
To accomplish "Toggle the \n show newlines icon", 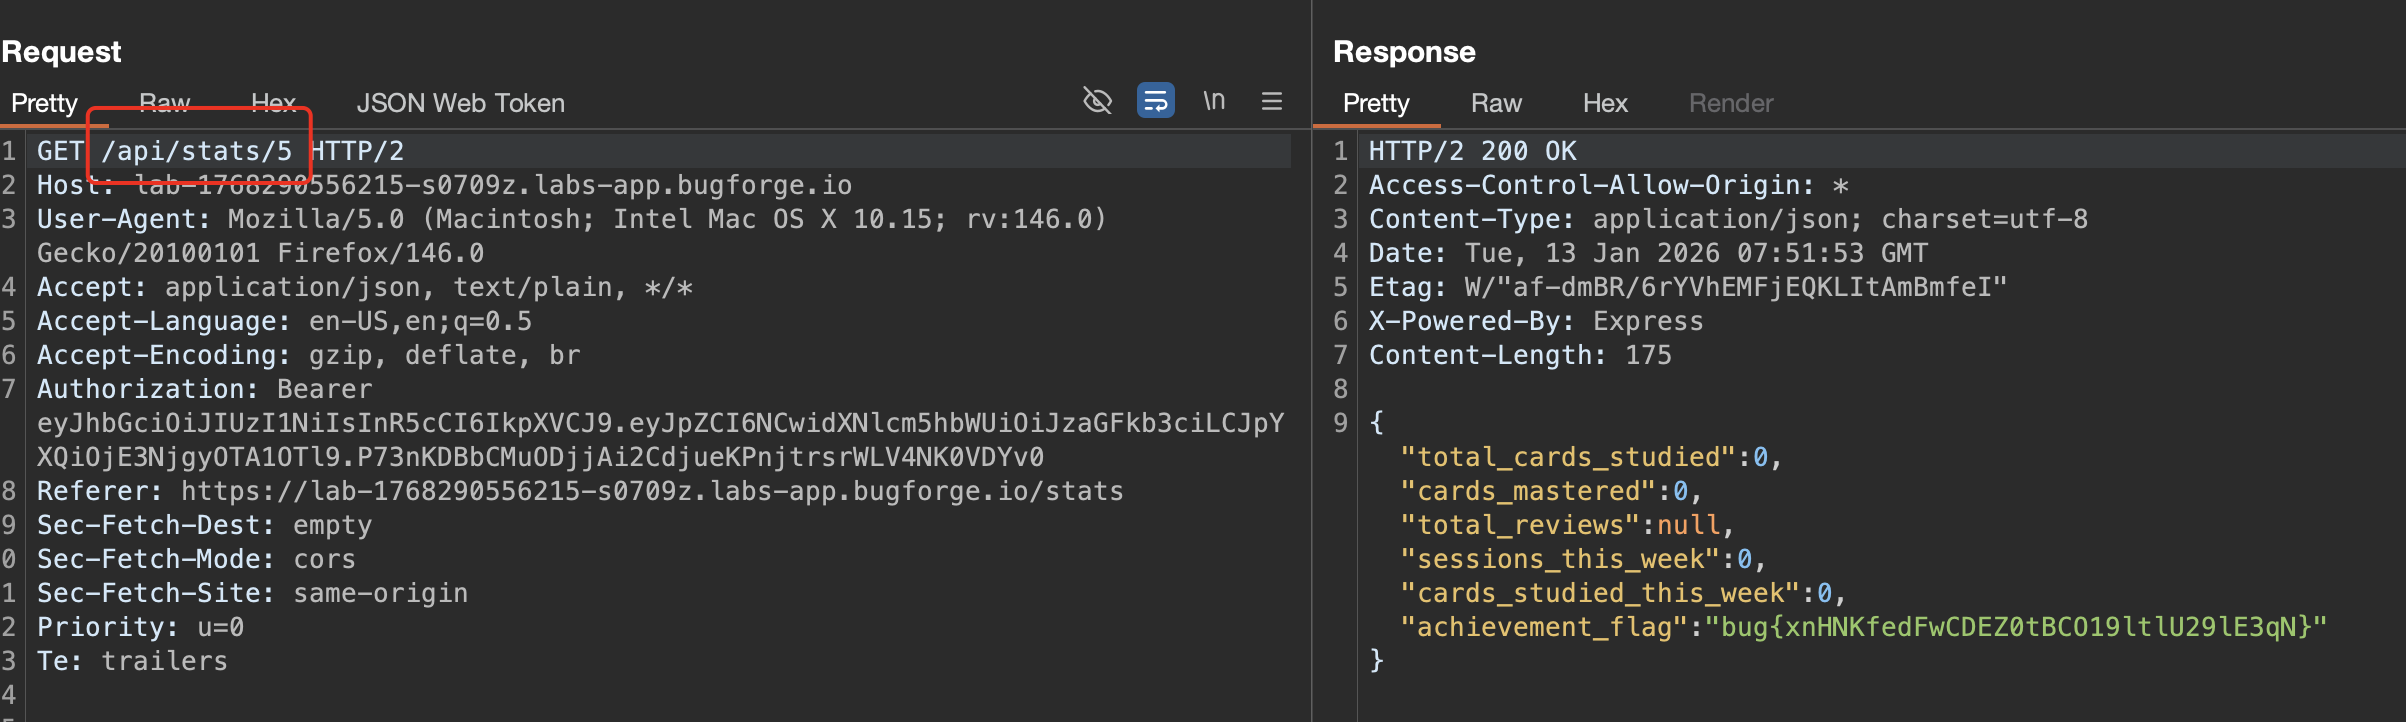I will 1213,101.
